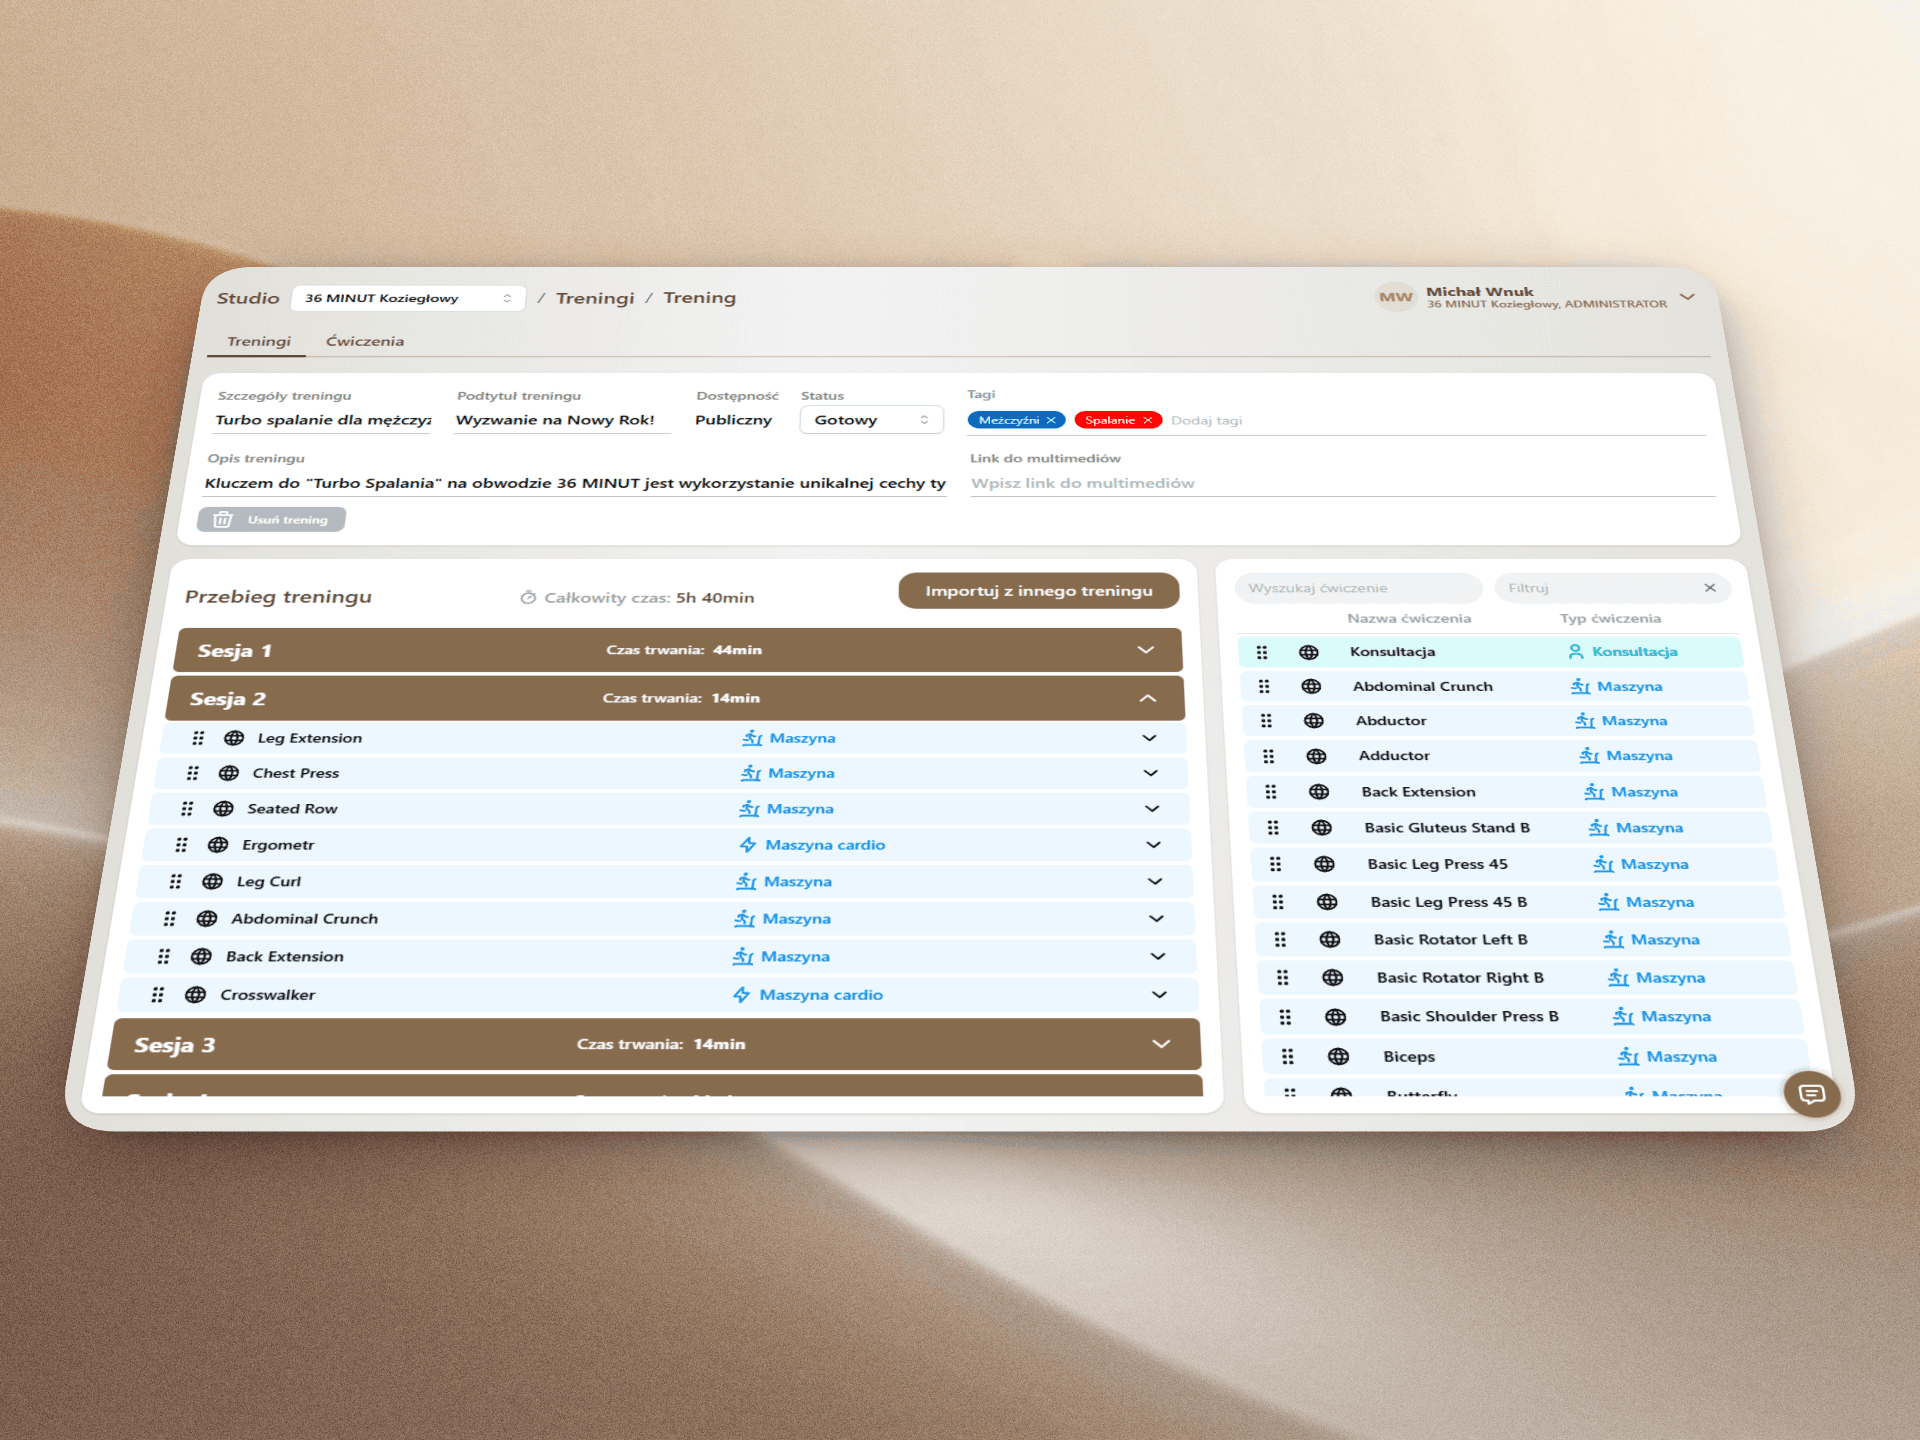Screen dimensions: 1920x1440
Task: Open Treningi breadcrumb link
Action: (x=595, y=298)
